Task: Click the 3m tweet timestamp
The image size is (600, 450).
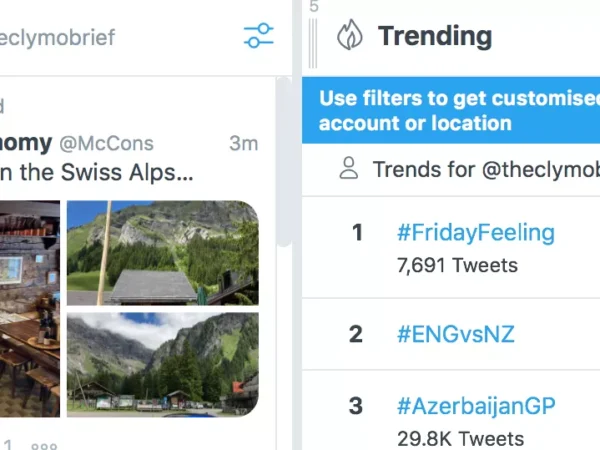Action: coord(243,143)
